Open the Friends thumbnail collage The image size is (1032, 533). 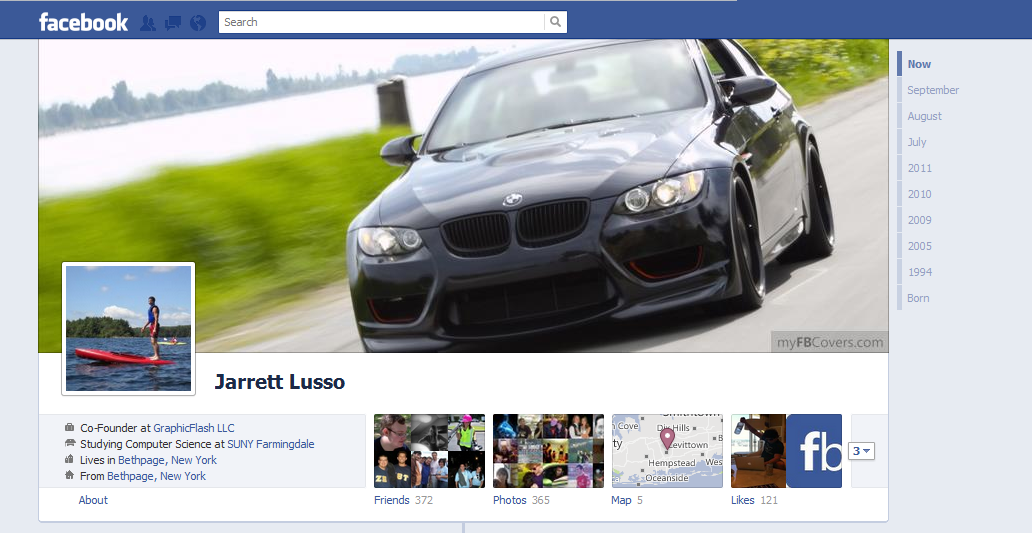pos(429,451)
